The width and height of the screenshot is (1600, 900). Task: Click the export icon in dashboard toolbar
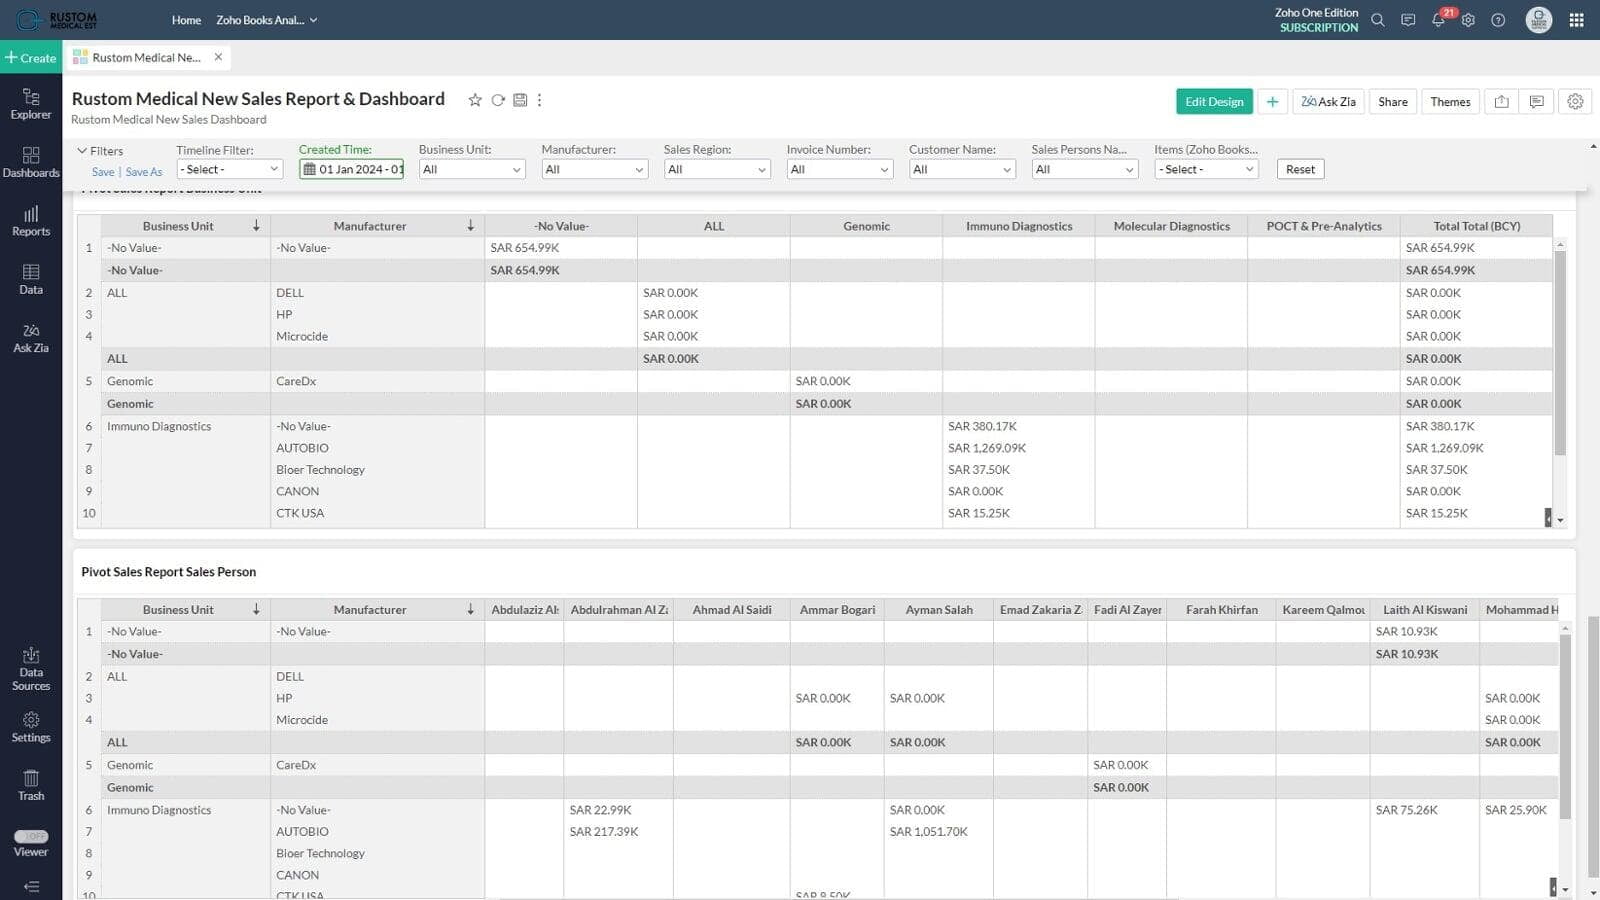point(1501,102)
